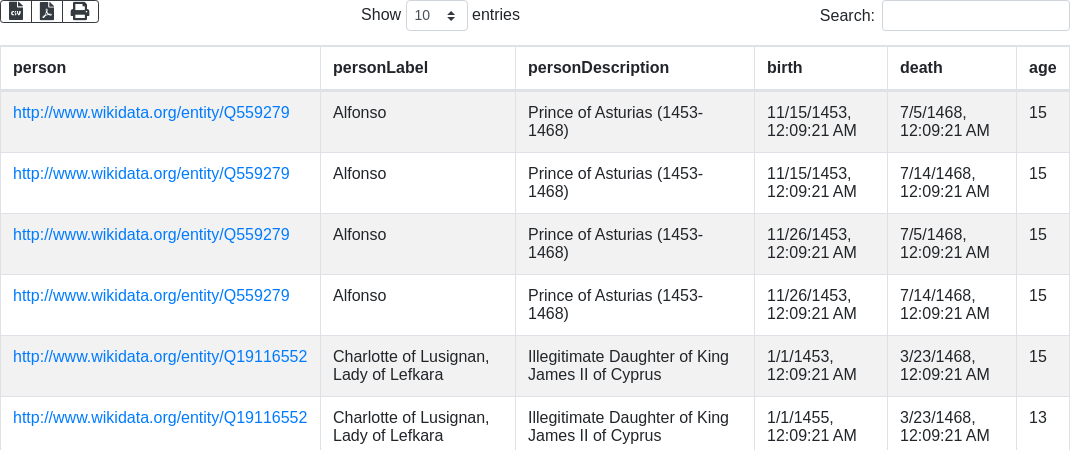This screenshot has width=1070, height=450.
Task: Print the table with printer icon
Action: click(x=80, y=11)
